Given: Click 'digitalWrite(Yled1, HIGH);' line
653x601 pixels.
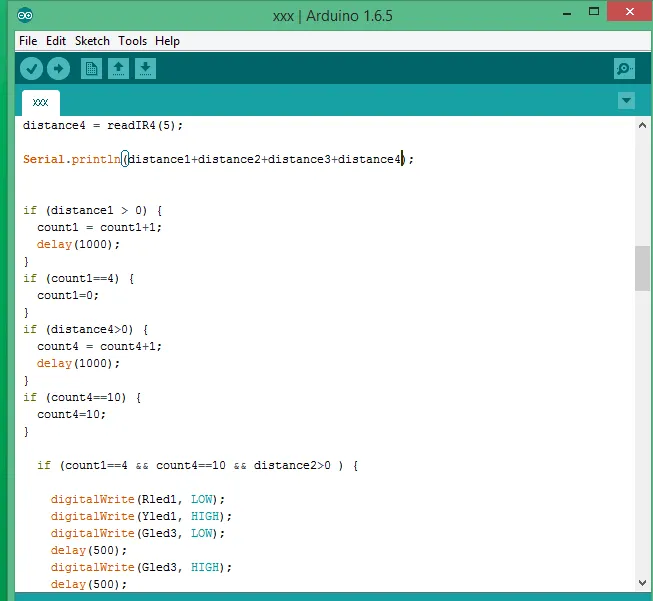Looking at the screenshot, I should pyautogui.click(x=141, y=516).
